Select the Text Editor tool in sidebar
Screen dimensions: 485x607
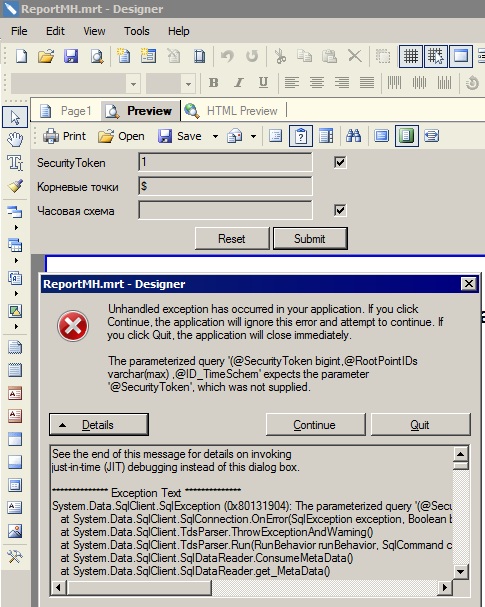15,163
